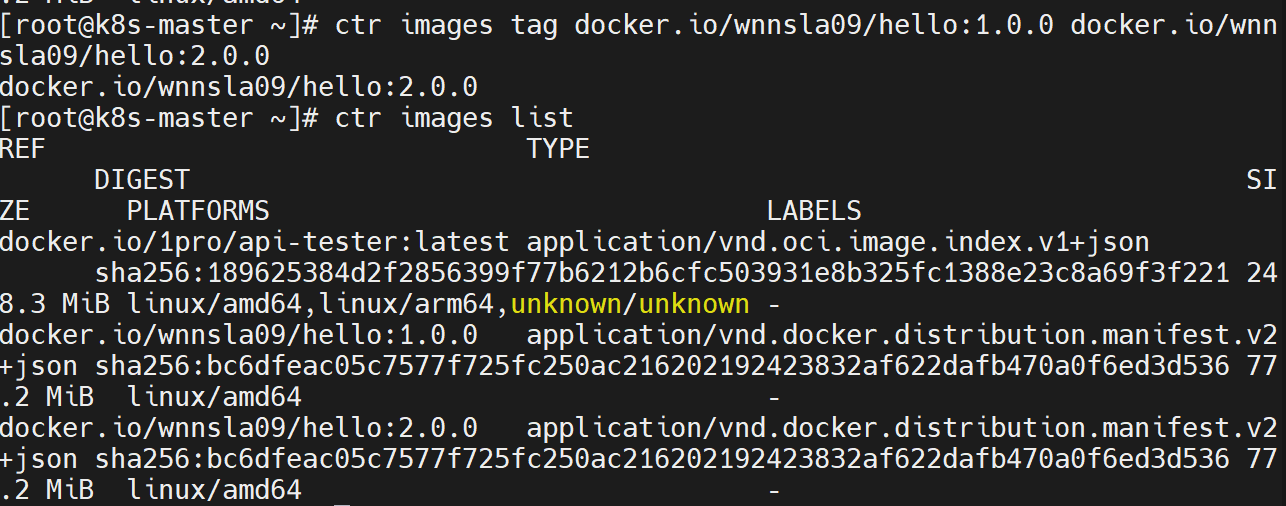The image size is (1286, 506).
Task: Click linux/amd64 platform of the hello:2.0.0 row
Action: click(214, 490)
